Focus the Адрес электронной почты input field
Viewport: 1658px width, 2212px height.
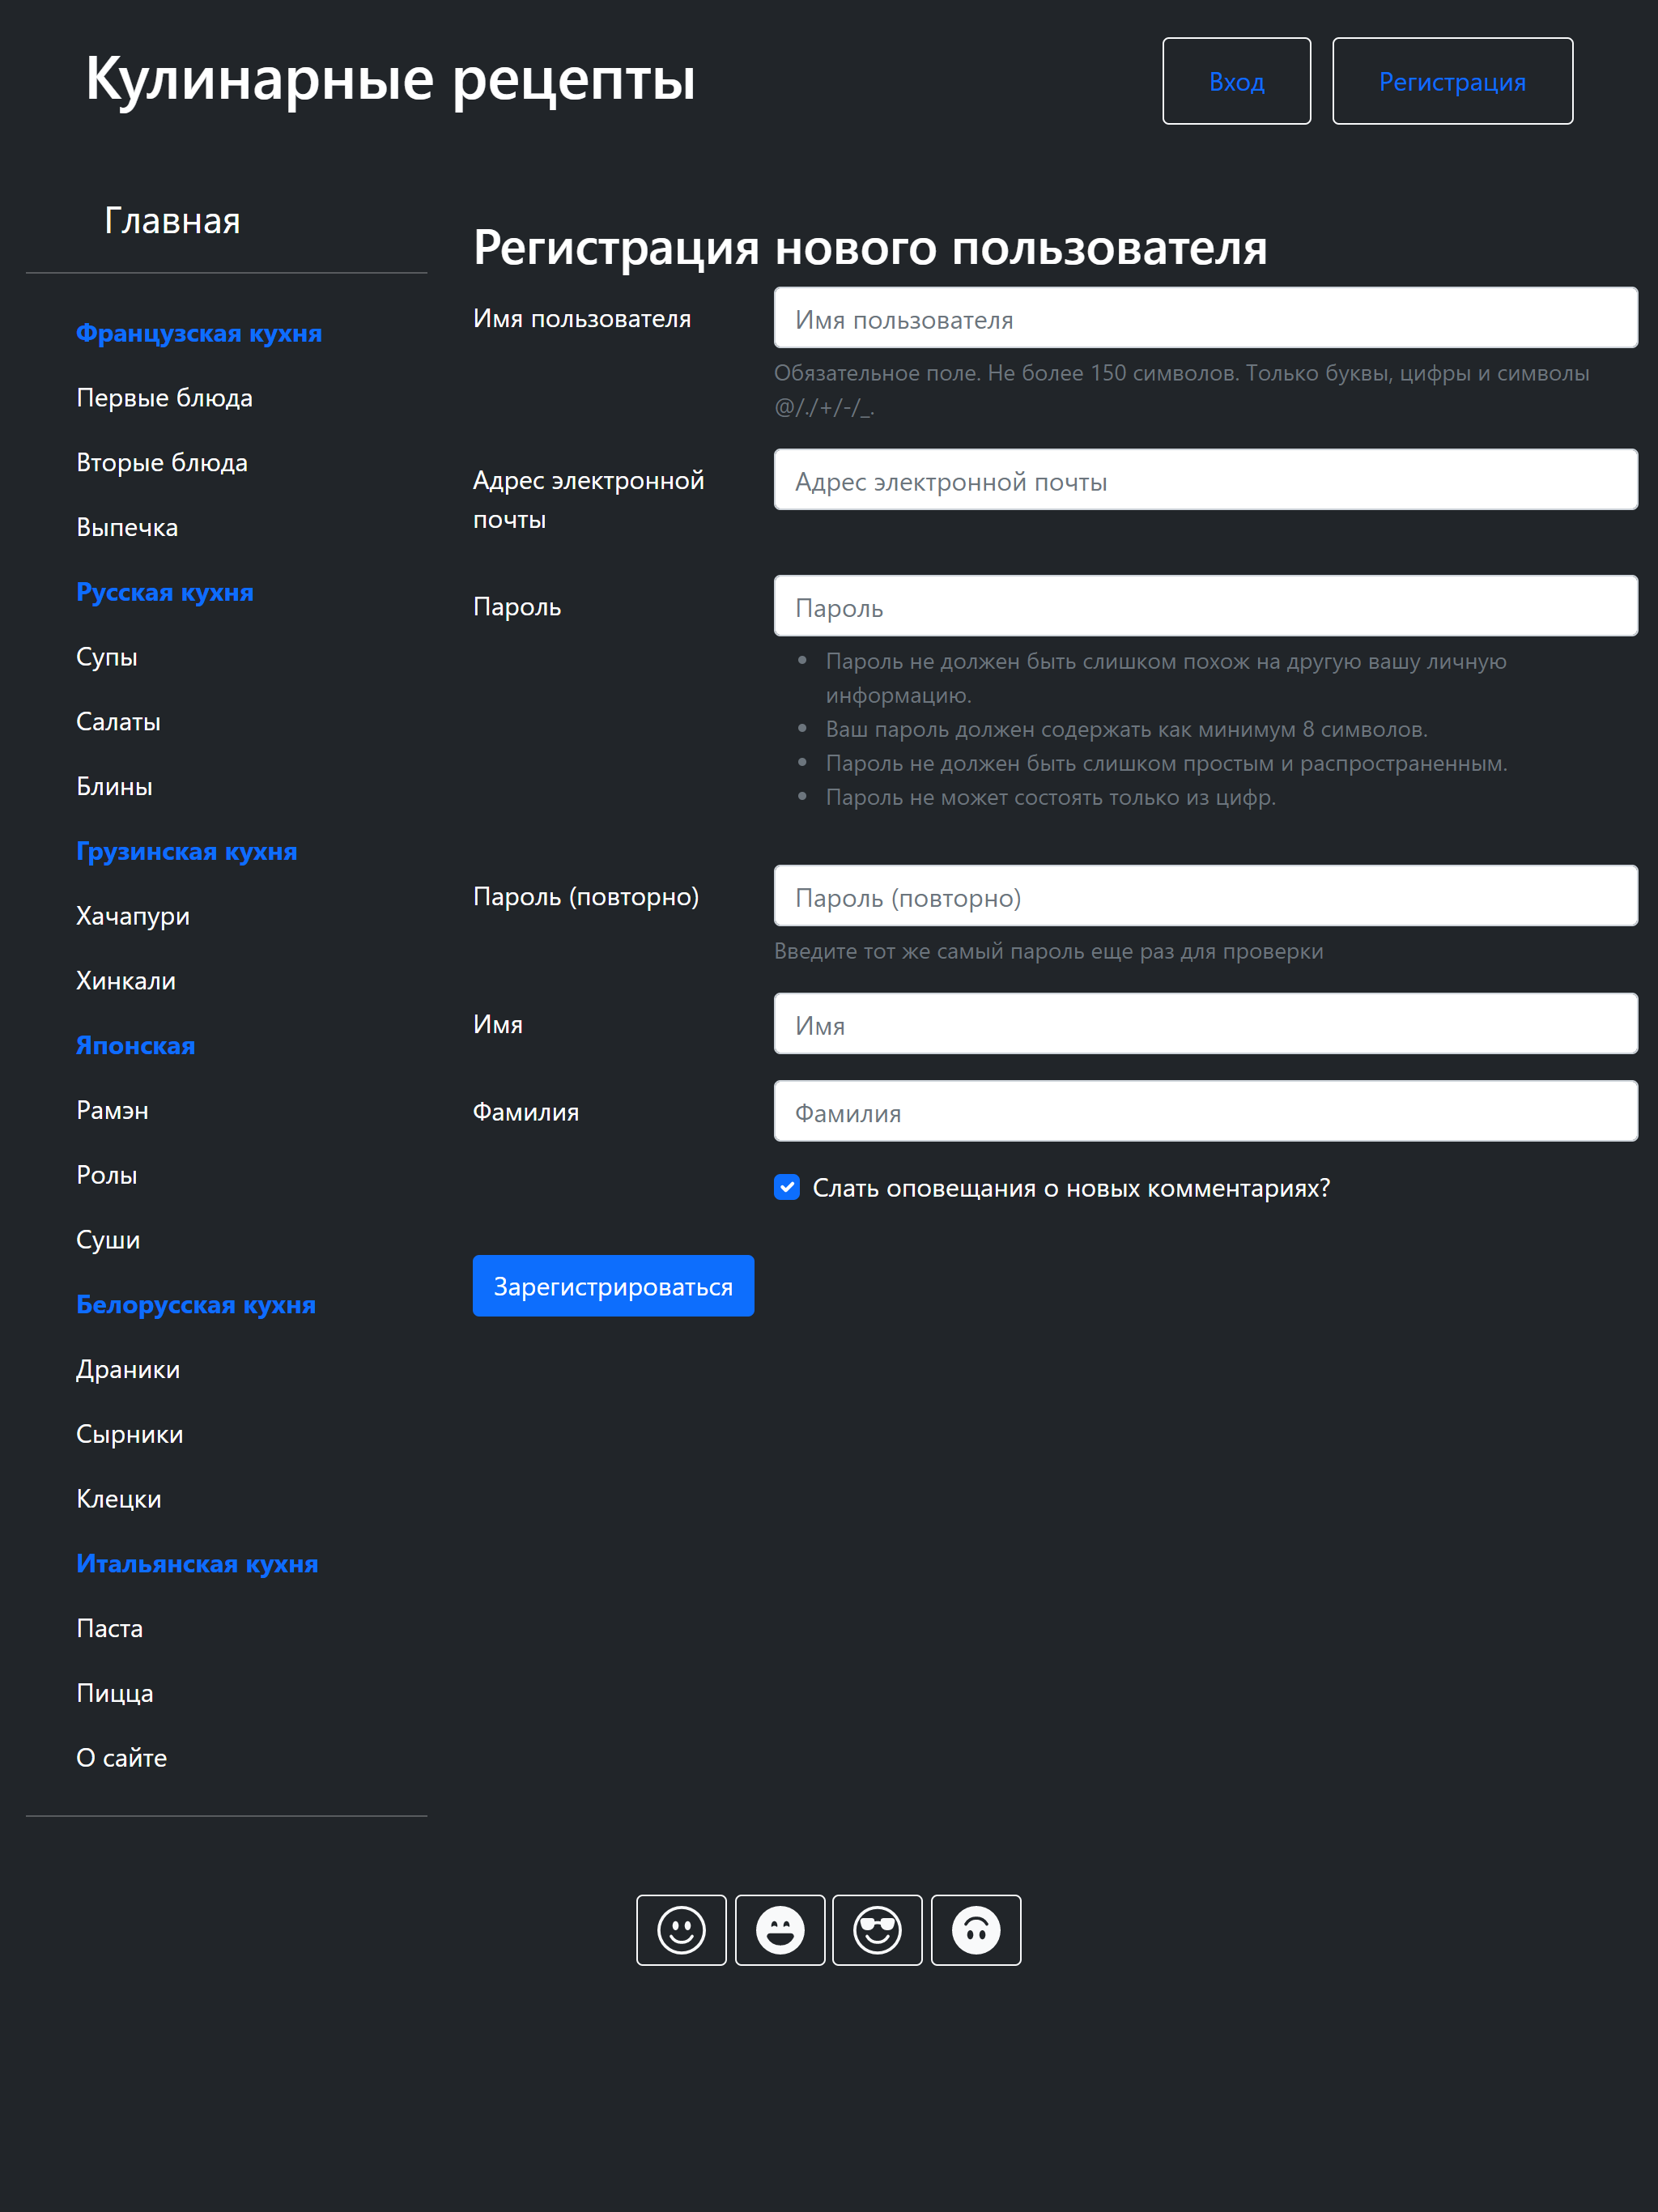(x=1205, y=479)
